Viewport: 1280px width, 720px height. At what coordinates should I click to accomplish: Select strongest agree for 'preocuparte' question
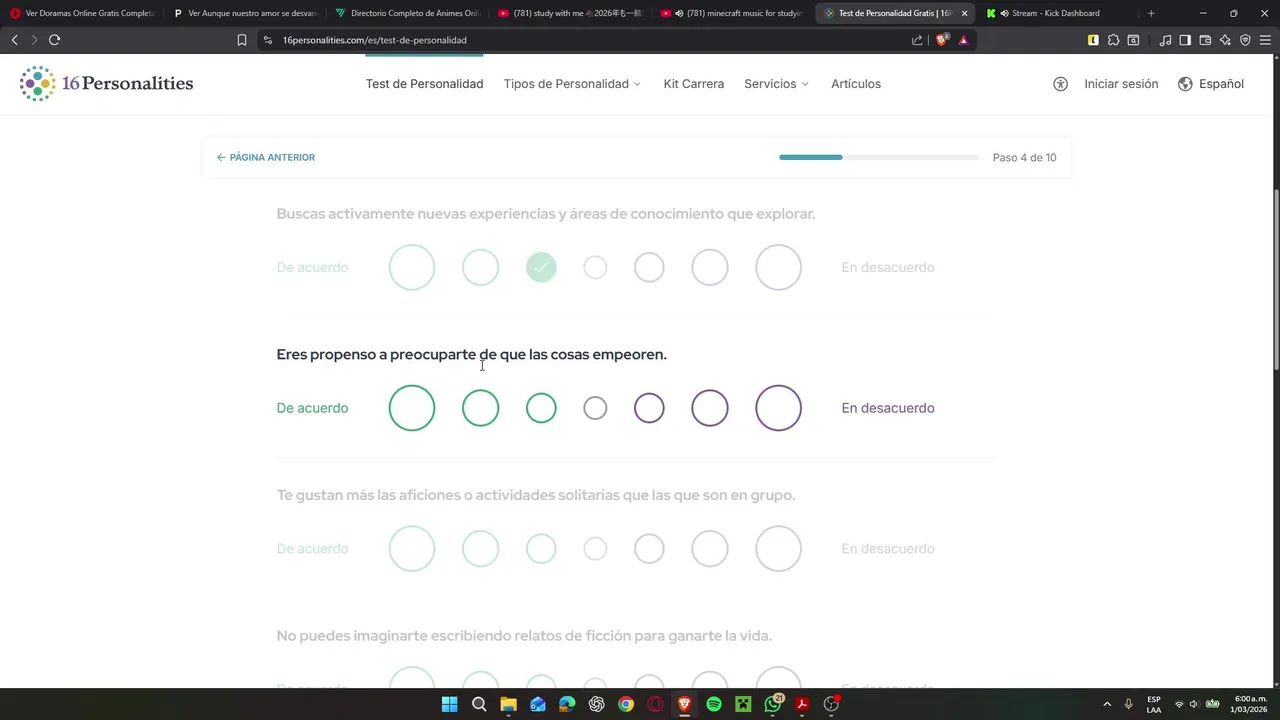(x=412, y=408)
